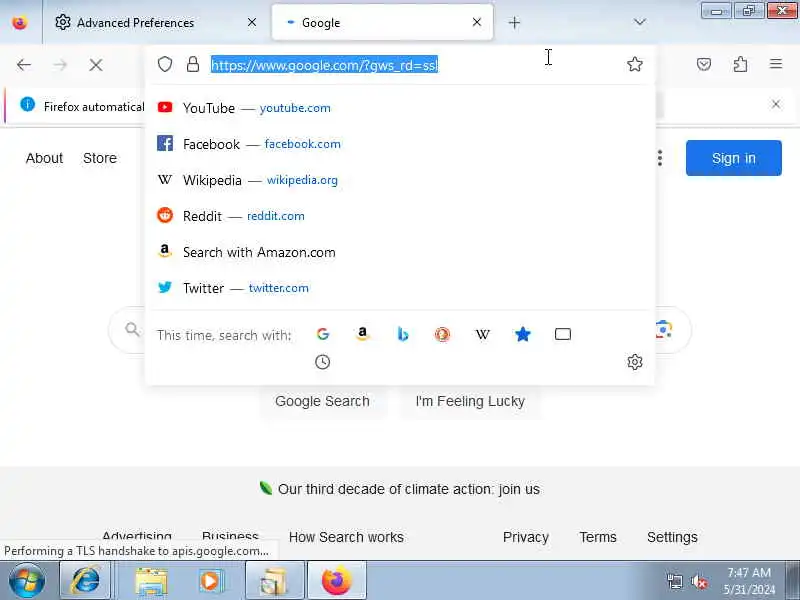This screenshot has width=800, height=600.
Task: Select the Google tab
Action: (383, 22)
